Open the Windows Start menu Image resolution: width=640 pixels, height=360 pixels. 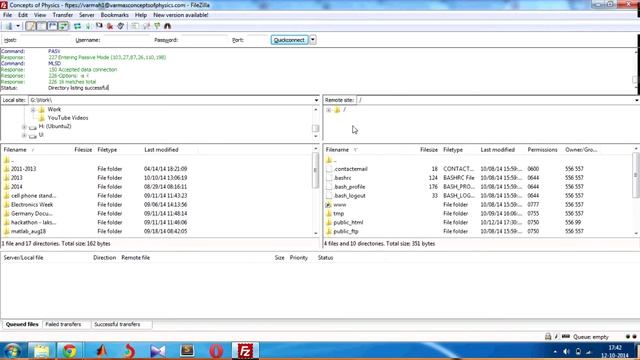13,351
